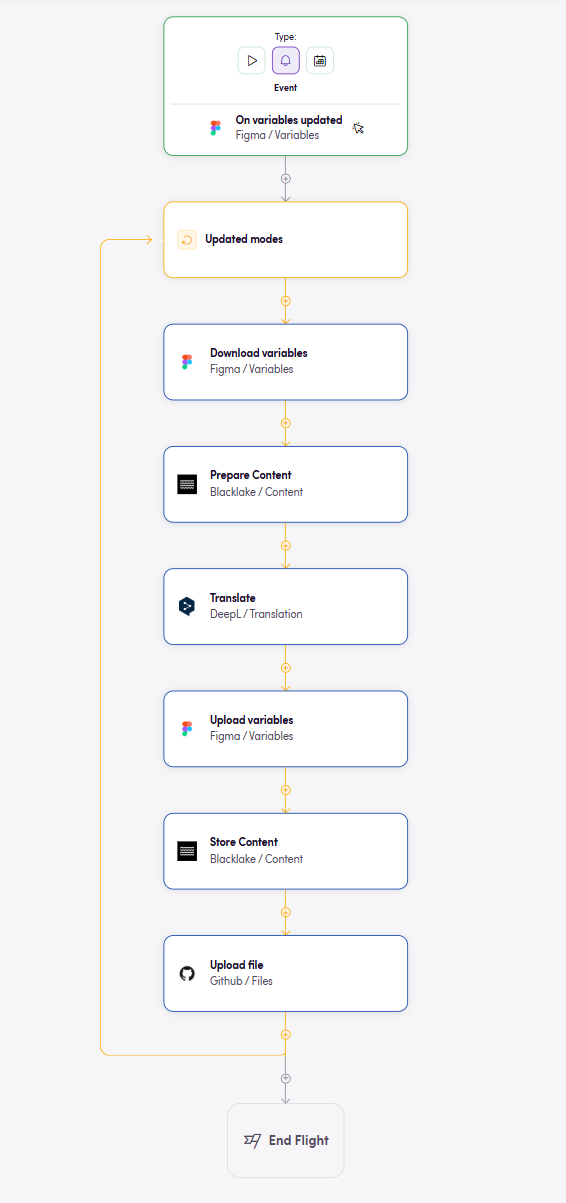The height and width of the screenshot is (1203, 566).
Task: Add step between Prepare Content and Translate
Action: point(286,545)
